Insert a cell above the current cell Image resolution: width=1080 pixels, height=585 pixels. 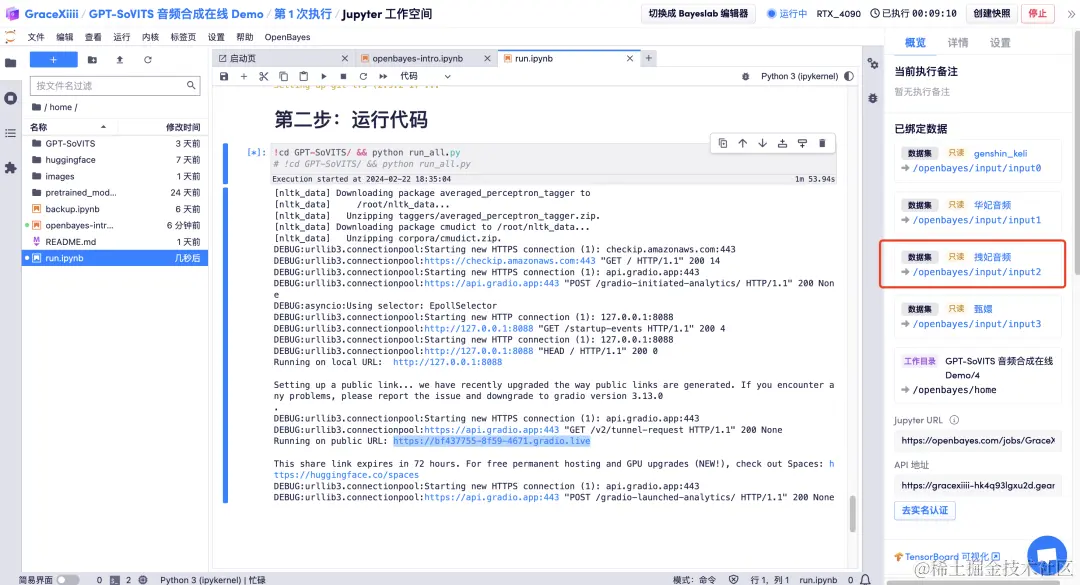pos(782,143)
